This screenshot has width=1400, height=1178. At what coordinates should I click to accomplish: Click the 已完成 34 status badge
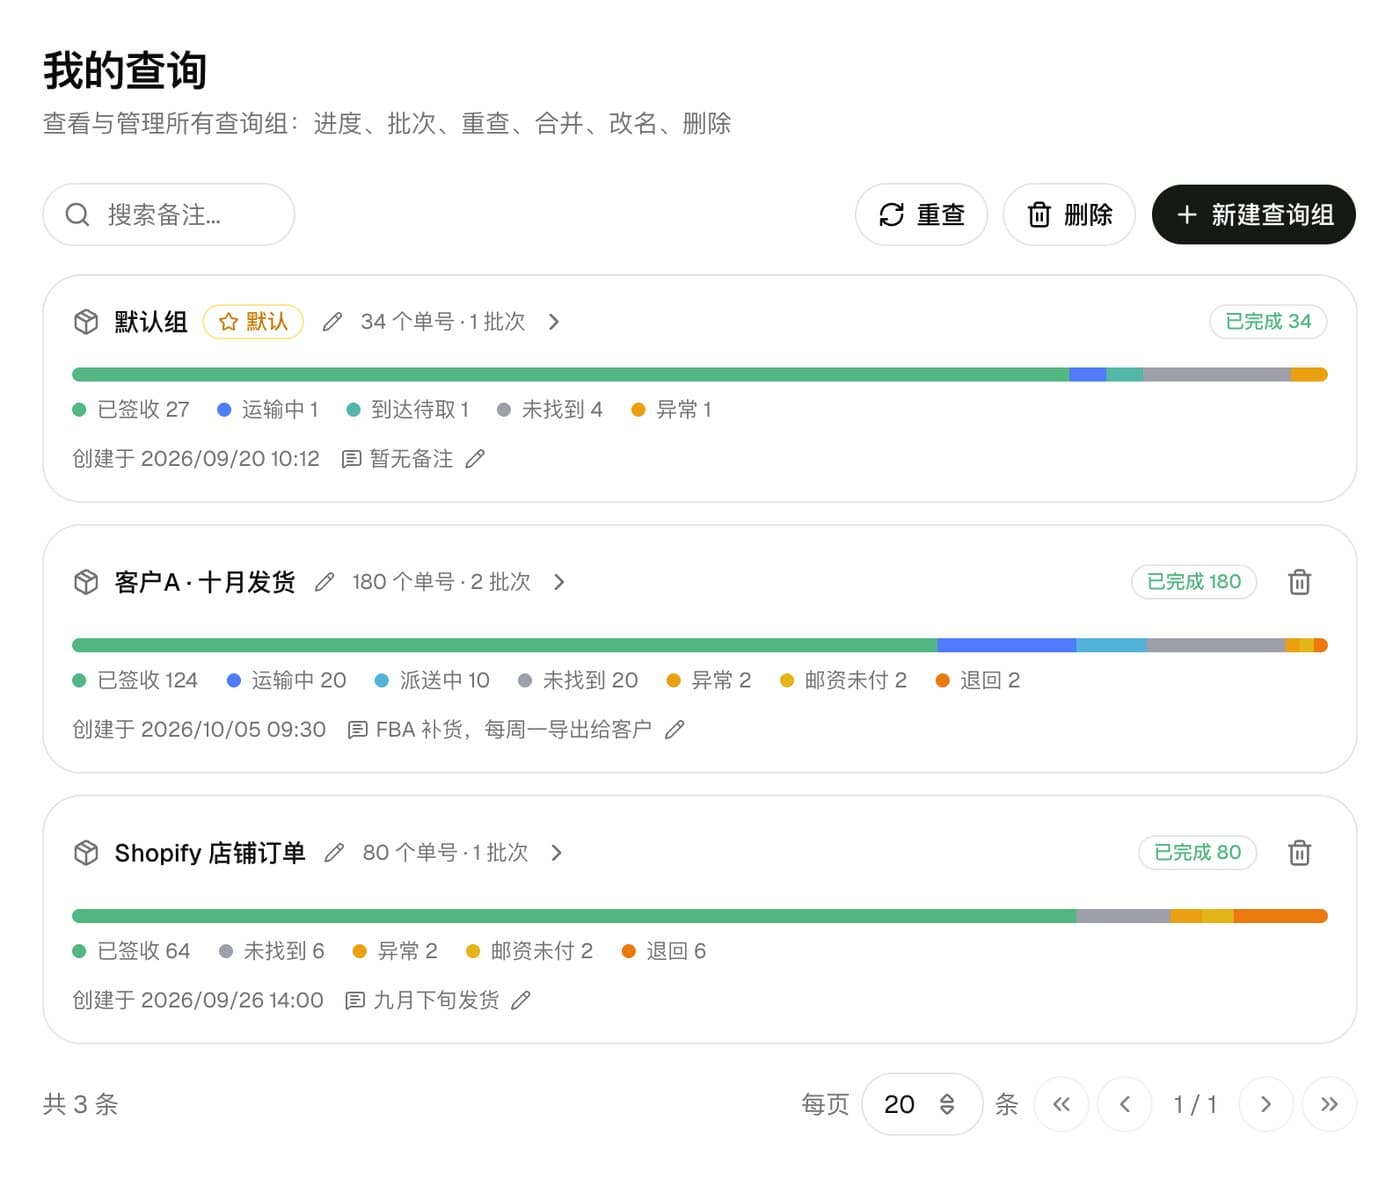click(x=1268, y=322)
